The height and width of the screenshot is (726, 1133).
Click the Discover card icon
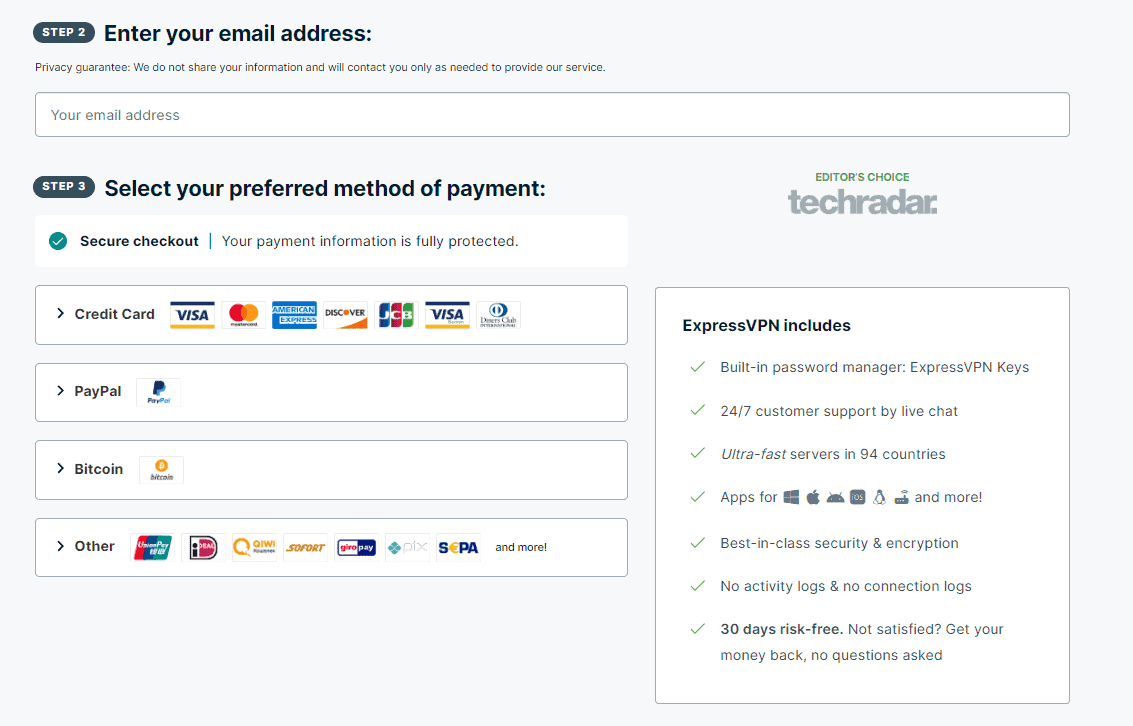[x=345, y=315]
